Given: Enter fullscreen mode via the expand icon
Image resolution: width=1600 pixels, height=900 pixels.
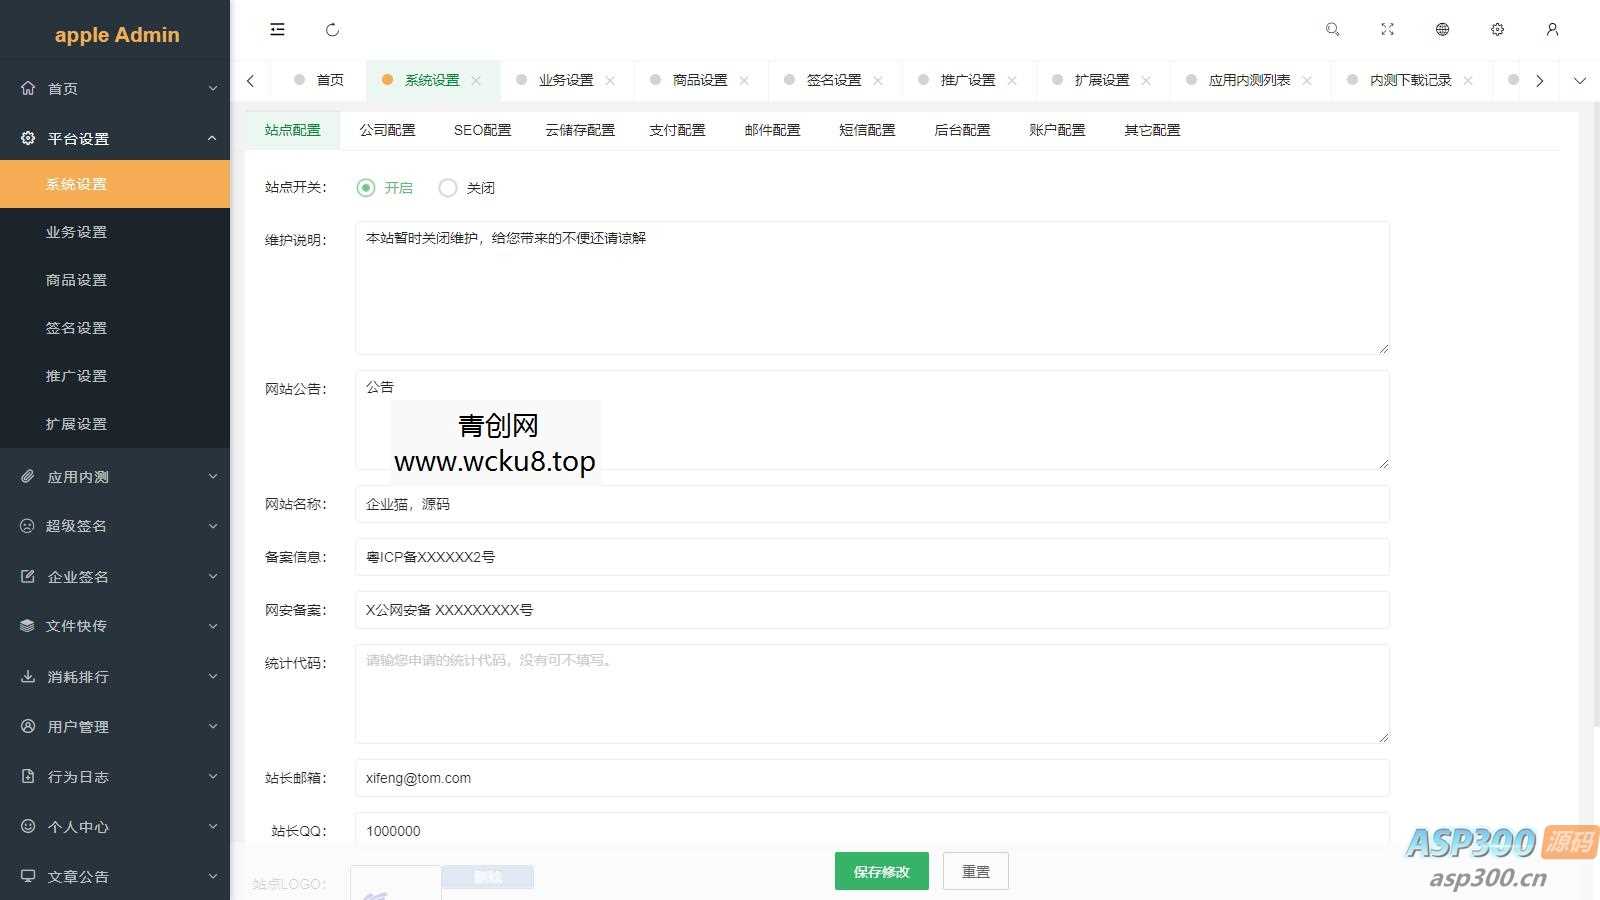Looking at the screenshot, I should [1387, 29].
